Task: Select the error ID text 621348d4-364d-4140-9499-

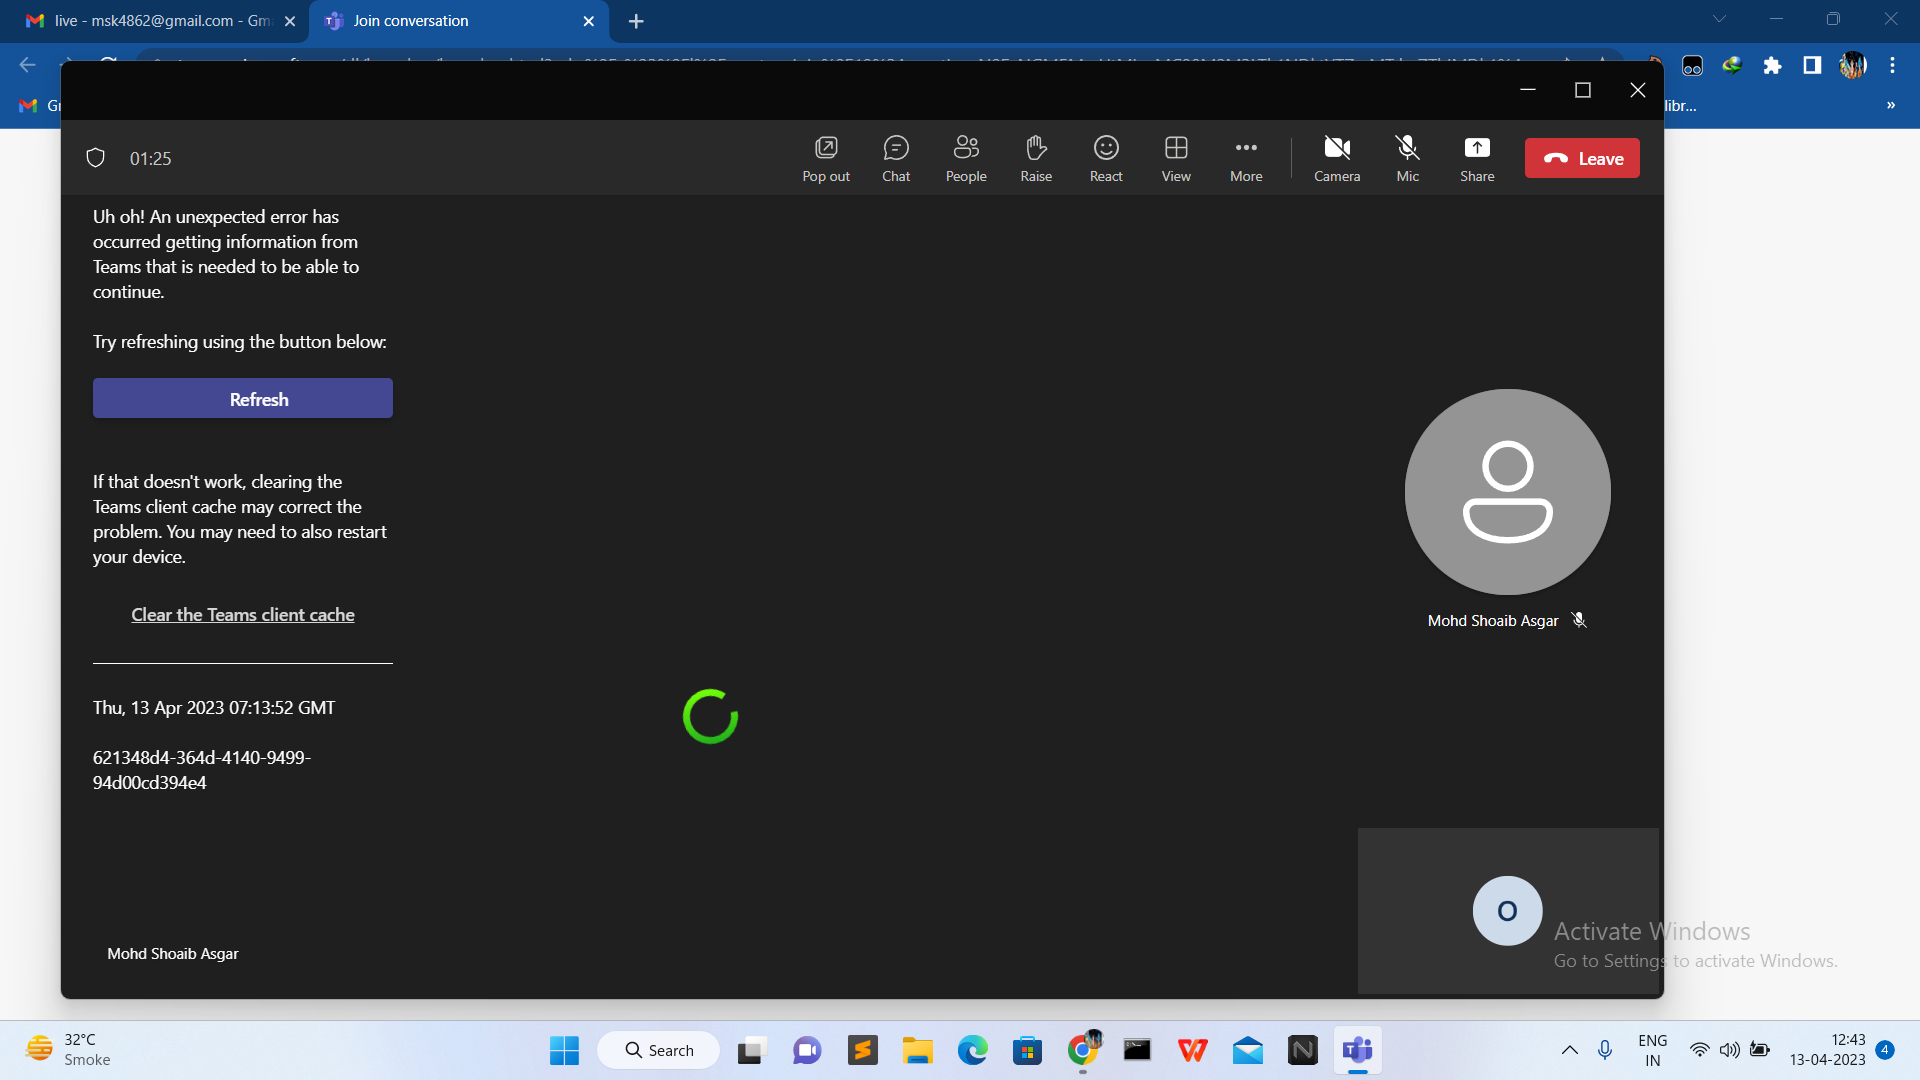Action: coord(202,758)
